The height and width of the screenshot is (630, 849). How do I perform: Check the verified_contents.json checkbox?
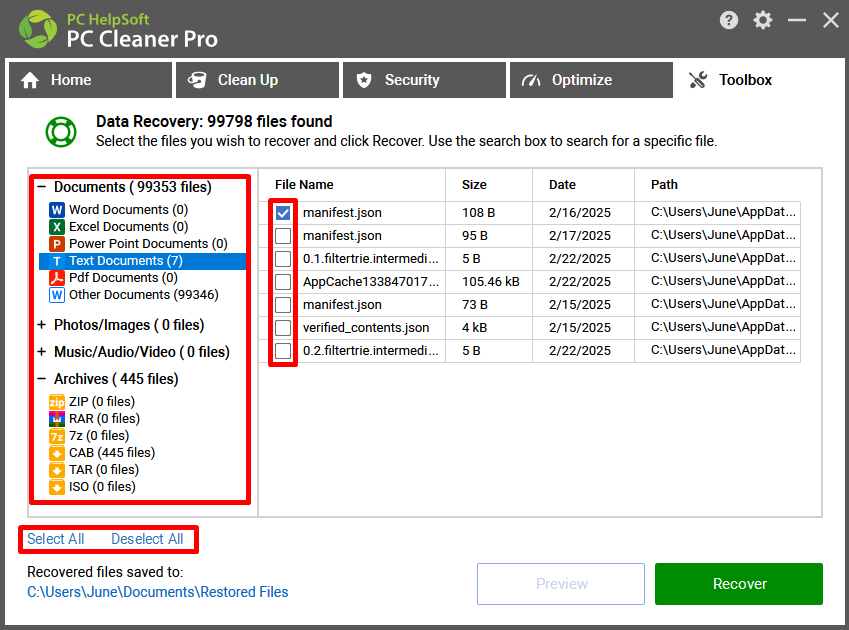coord(283,328)
